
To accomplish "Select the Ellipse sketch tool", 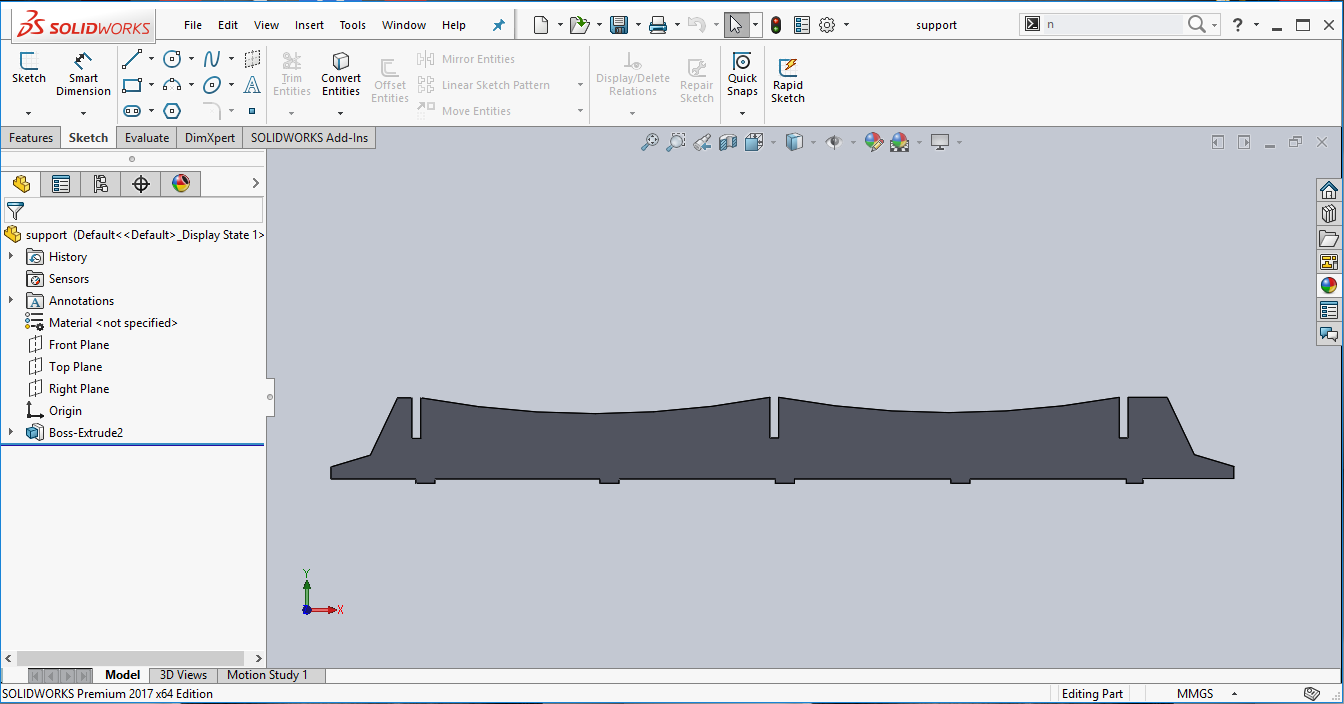I will click(212, 85).
